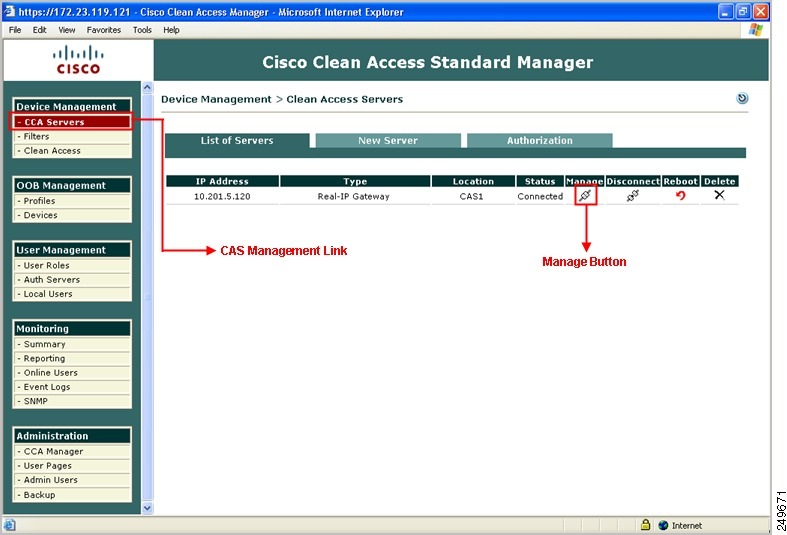The image size is (787, 535).
Task: Open the Monitoring Summary link
Action: (x=71, y=344)
